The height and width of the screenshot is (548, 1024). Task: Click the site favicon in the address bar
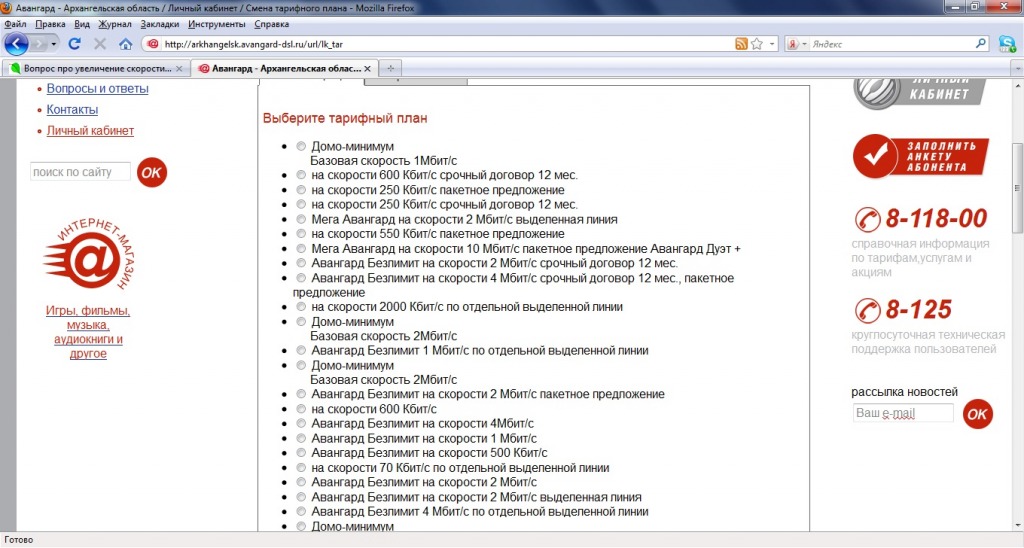[153, 44]
